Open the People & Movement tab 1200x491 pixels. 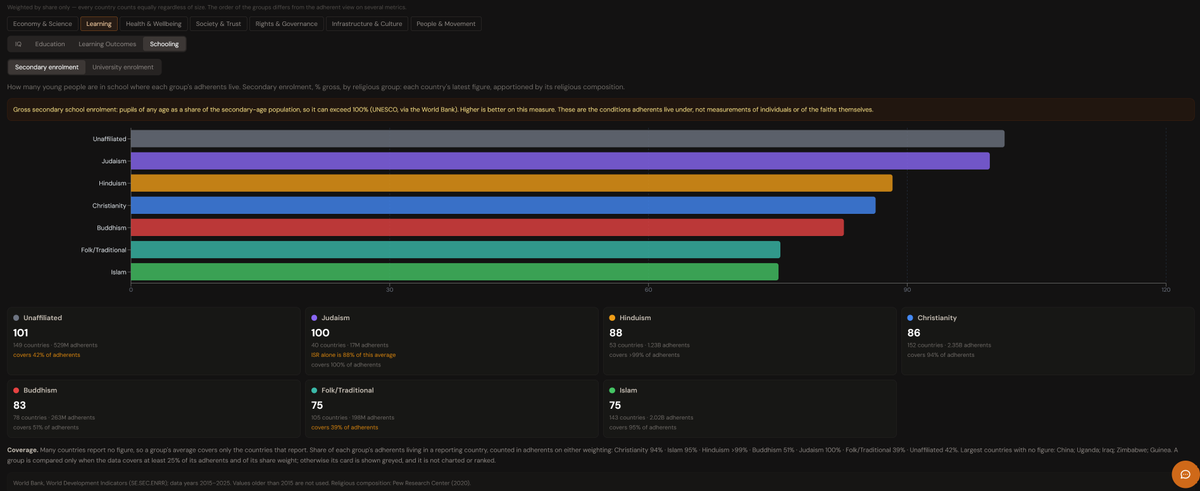click(446, 23)
